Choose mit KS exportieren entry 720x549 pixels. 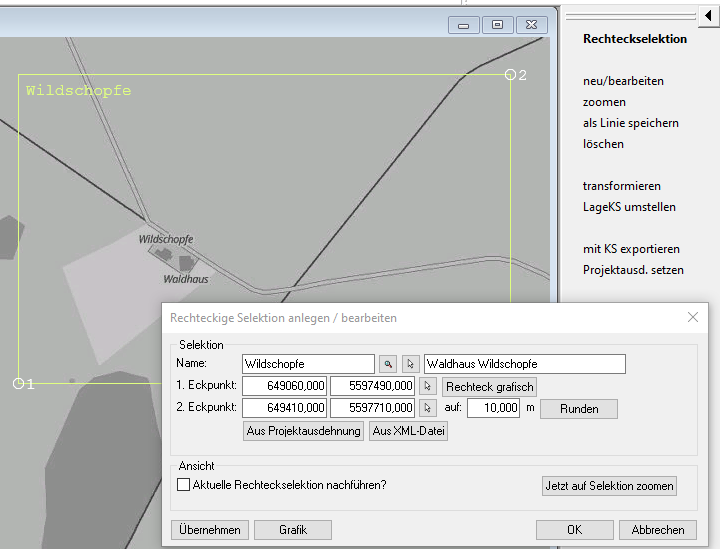click(x=631, y=249)
